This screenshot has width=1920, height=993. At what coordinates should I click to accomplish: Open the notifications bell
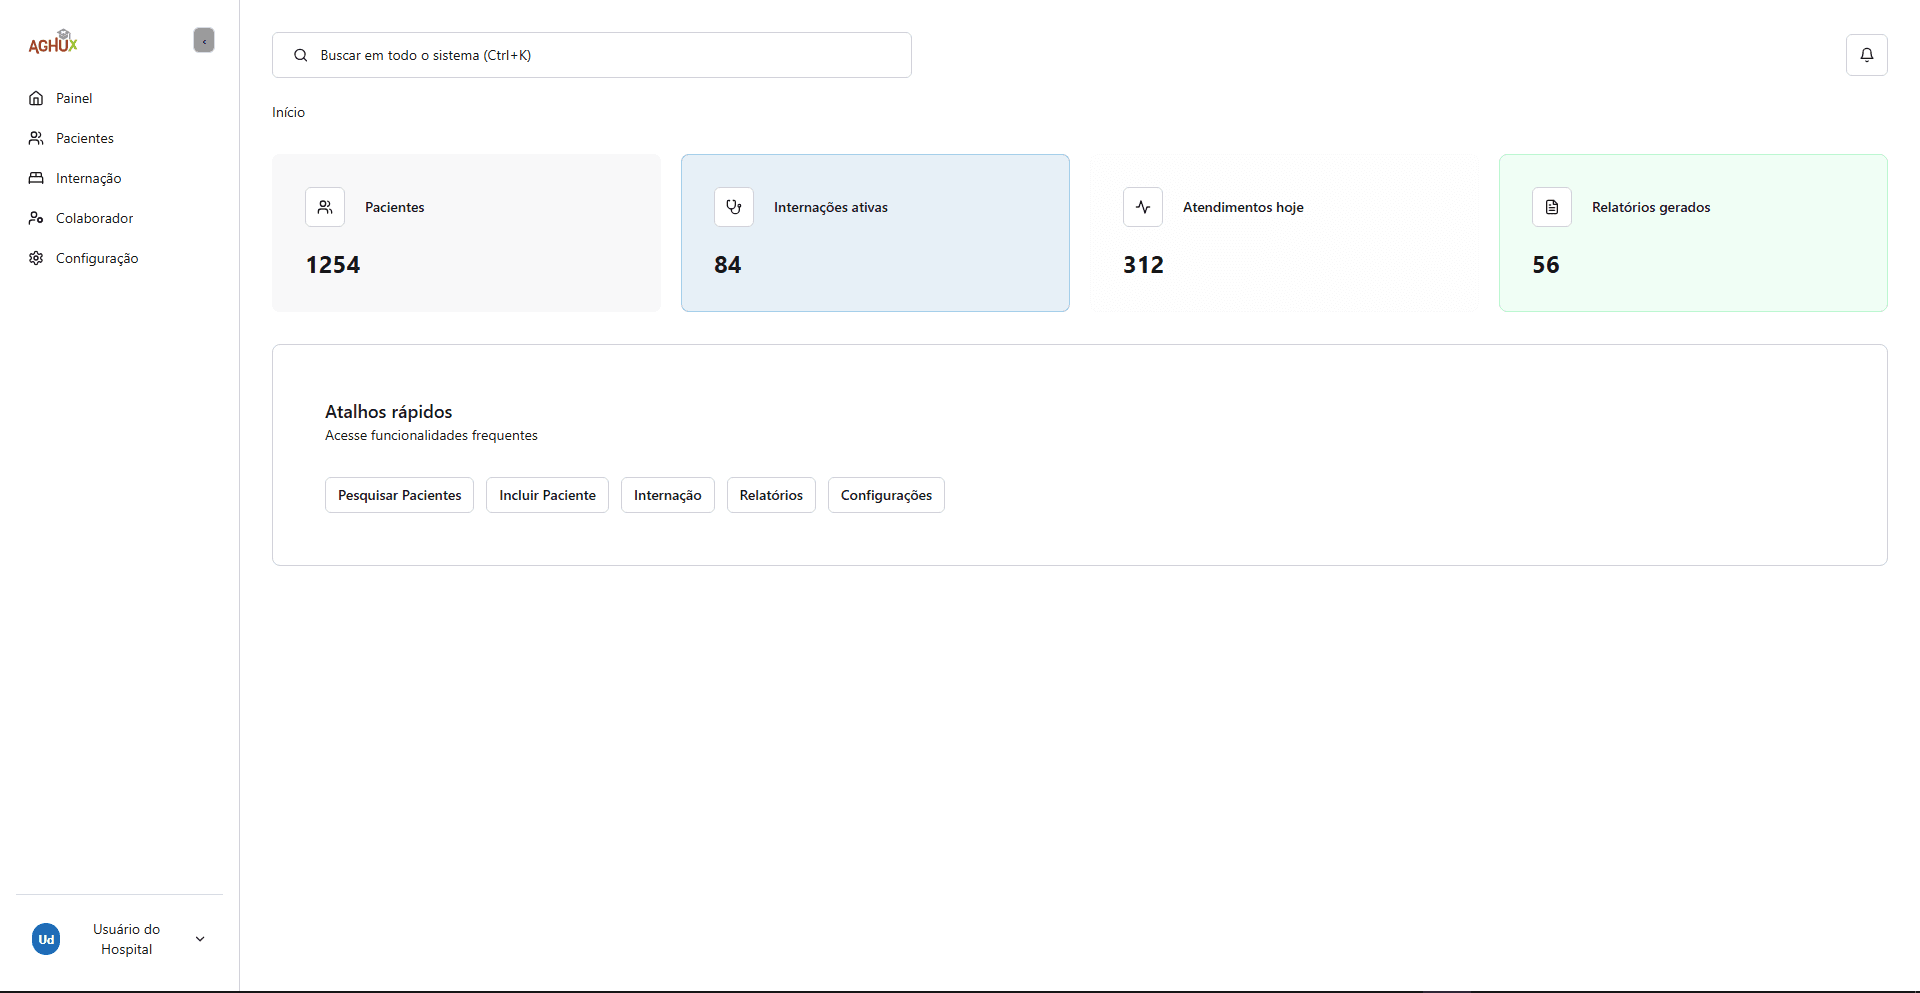tap(1866, 55)
